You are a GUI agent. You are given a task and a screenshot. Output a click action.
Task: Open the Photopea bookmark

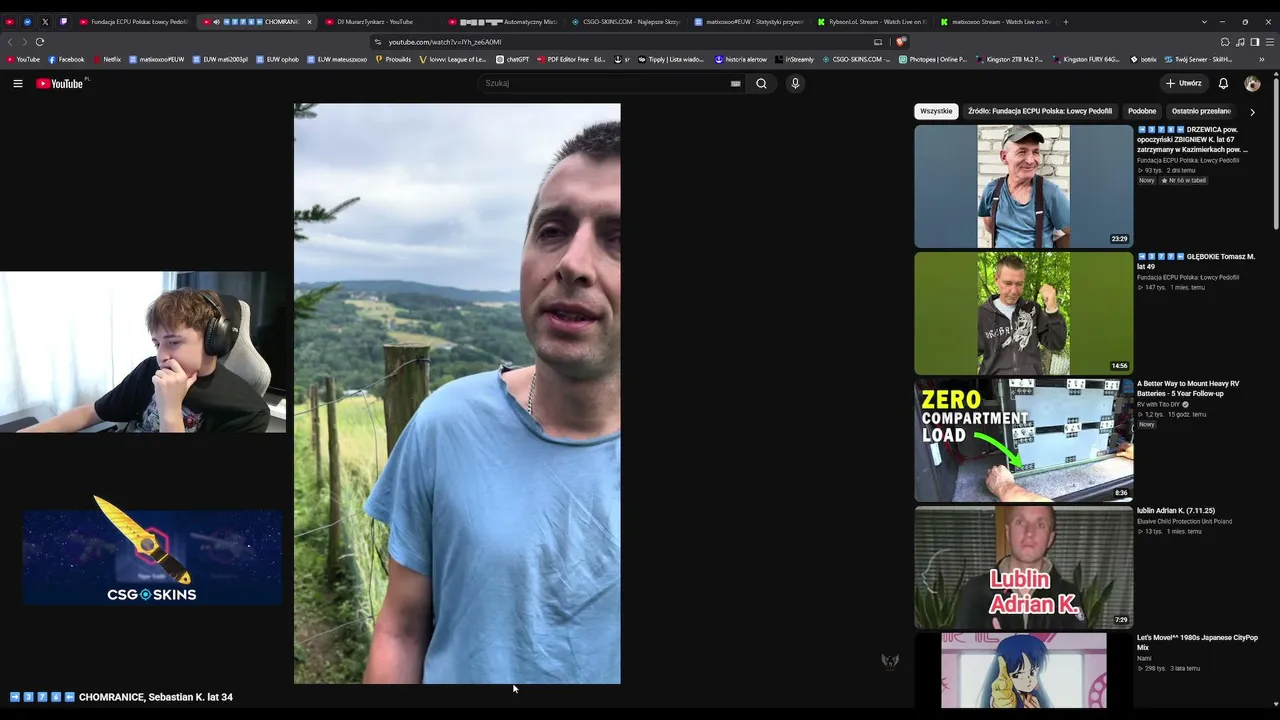point(933,60)
